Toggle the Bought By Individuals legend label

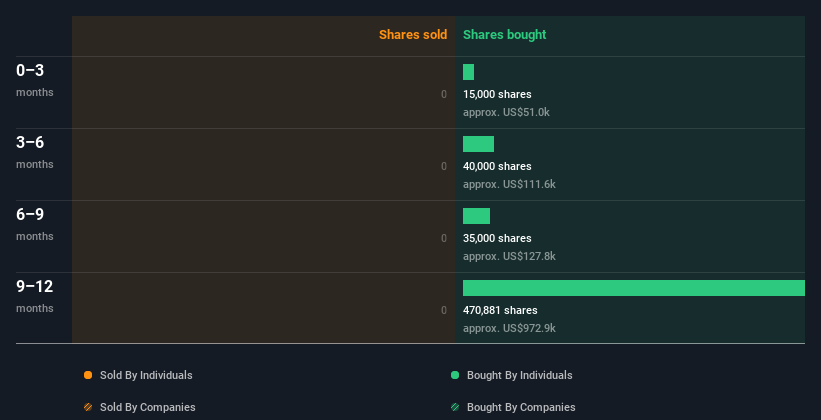(x=519, y=375)
